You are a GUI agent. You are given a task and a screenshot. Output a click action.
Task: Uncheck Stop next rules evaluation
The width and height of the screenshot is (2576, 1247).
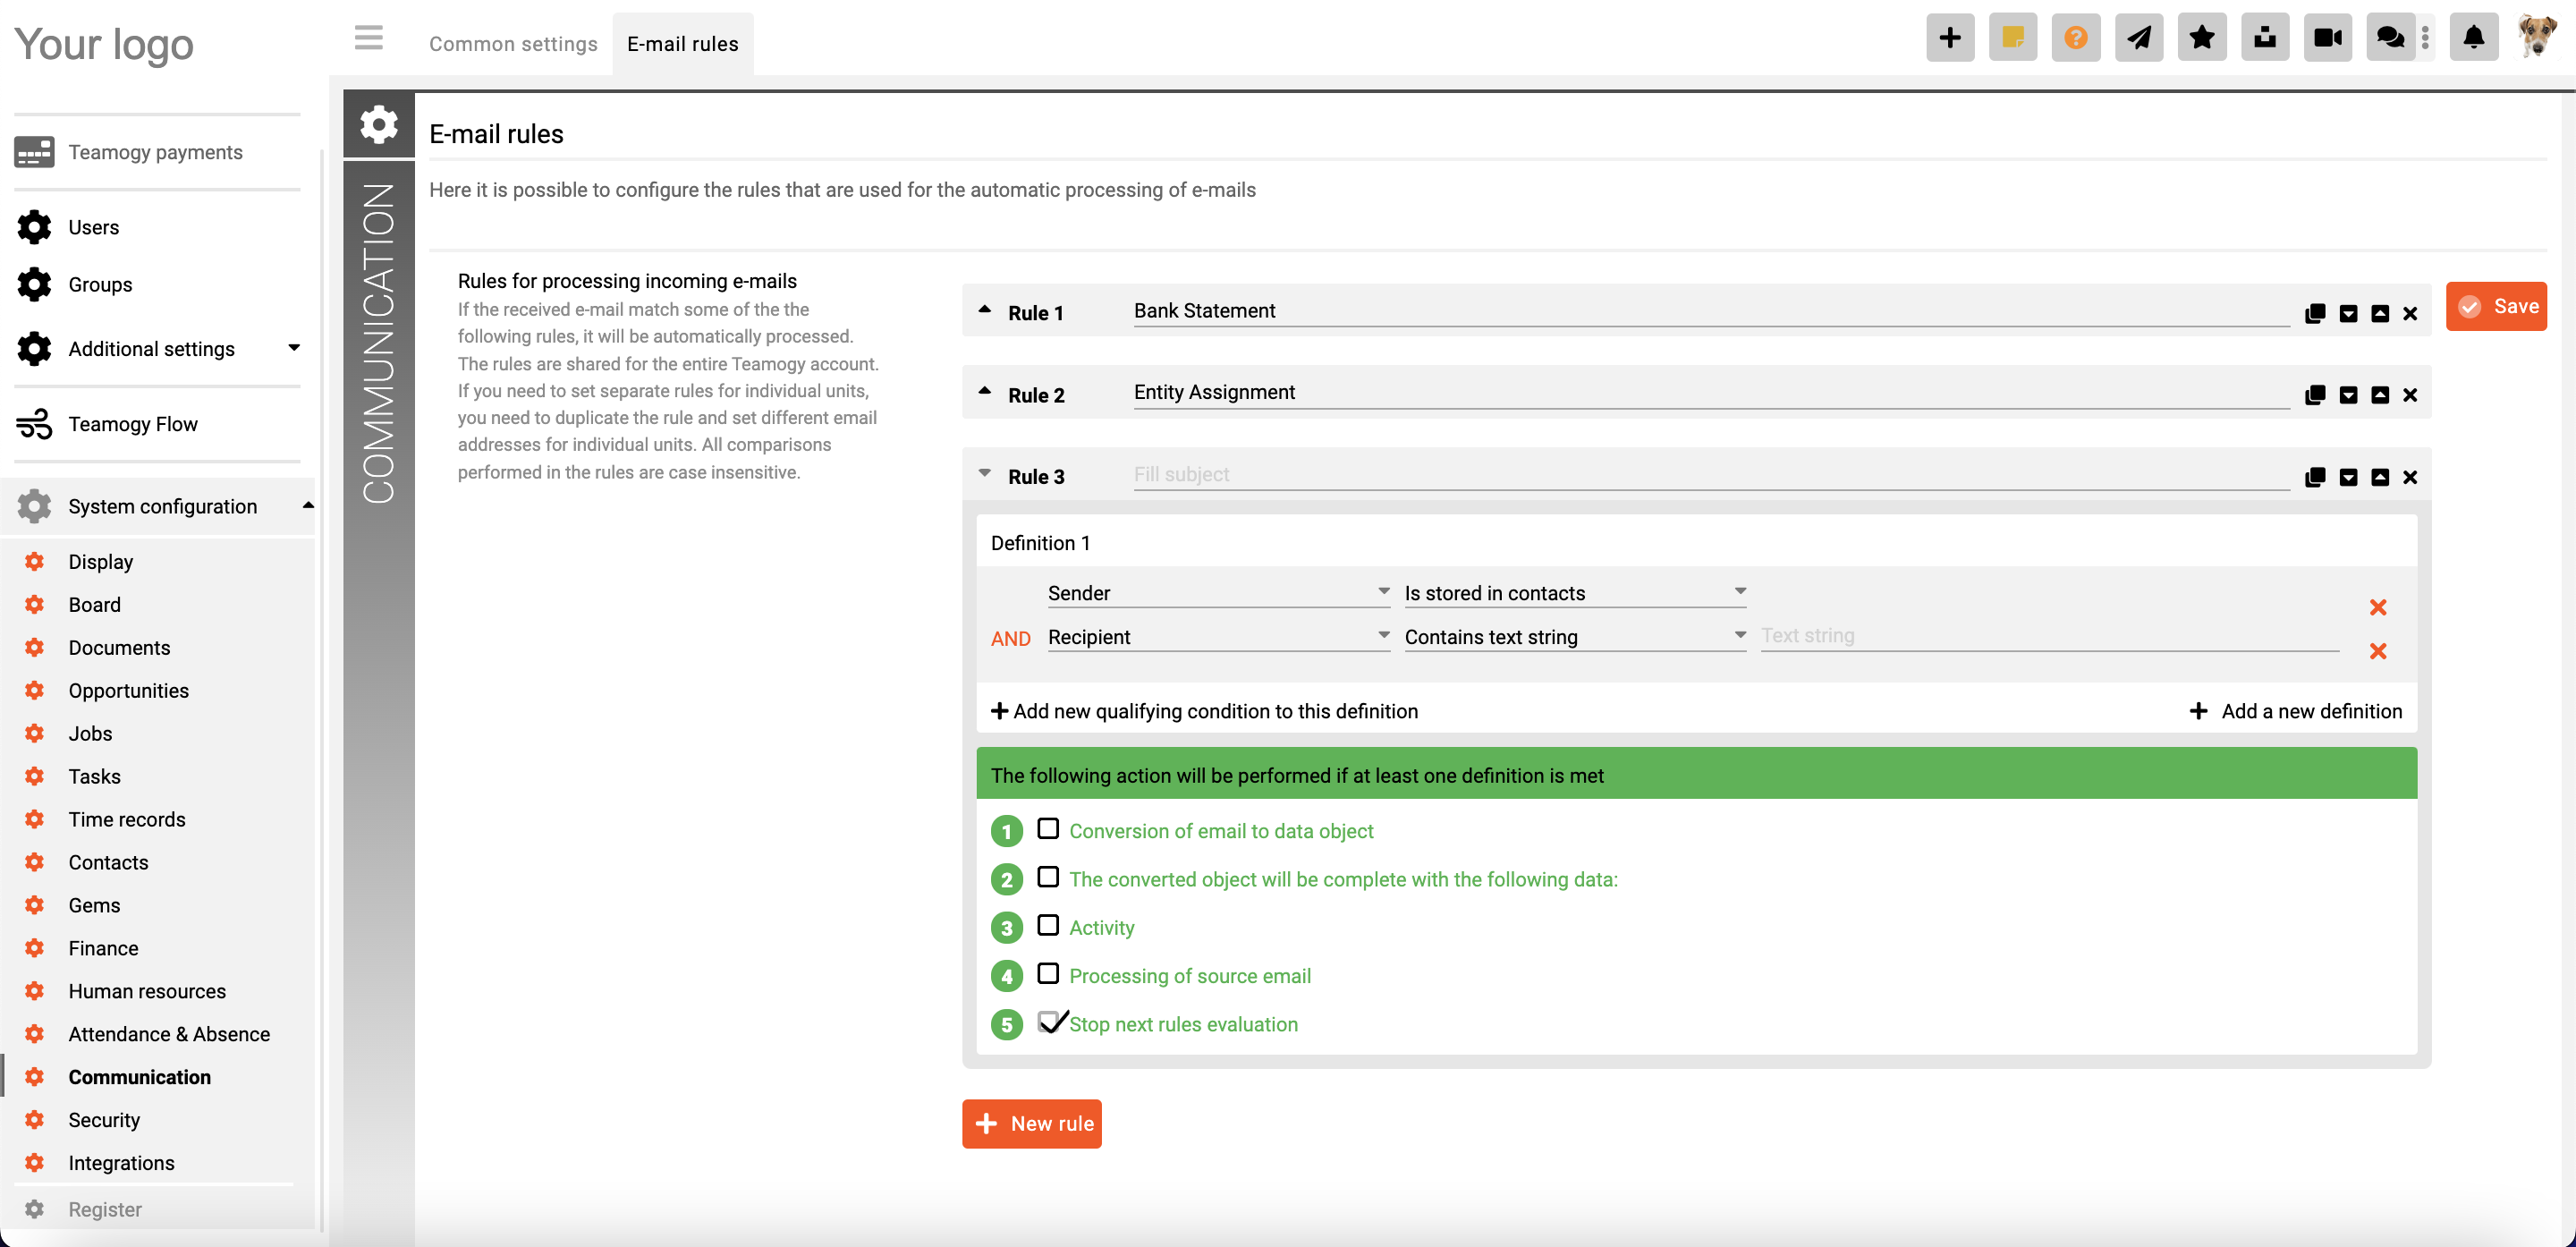tap(1048, 1022)
